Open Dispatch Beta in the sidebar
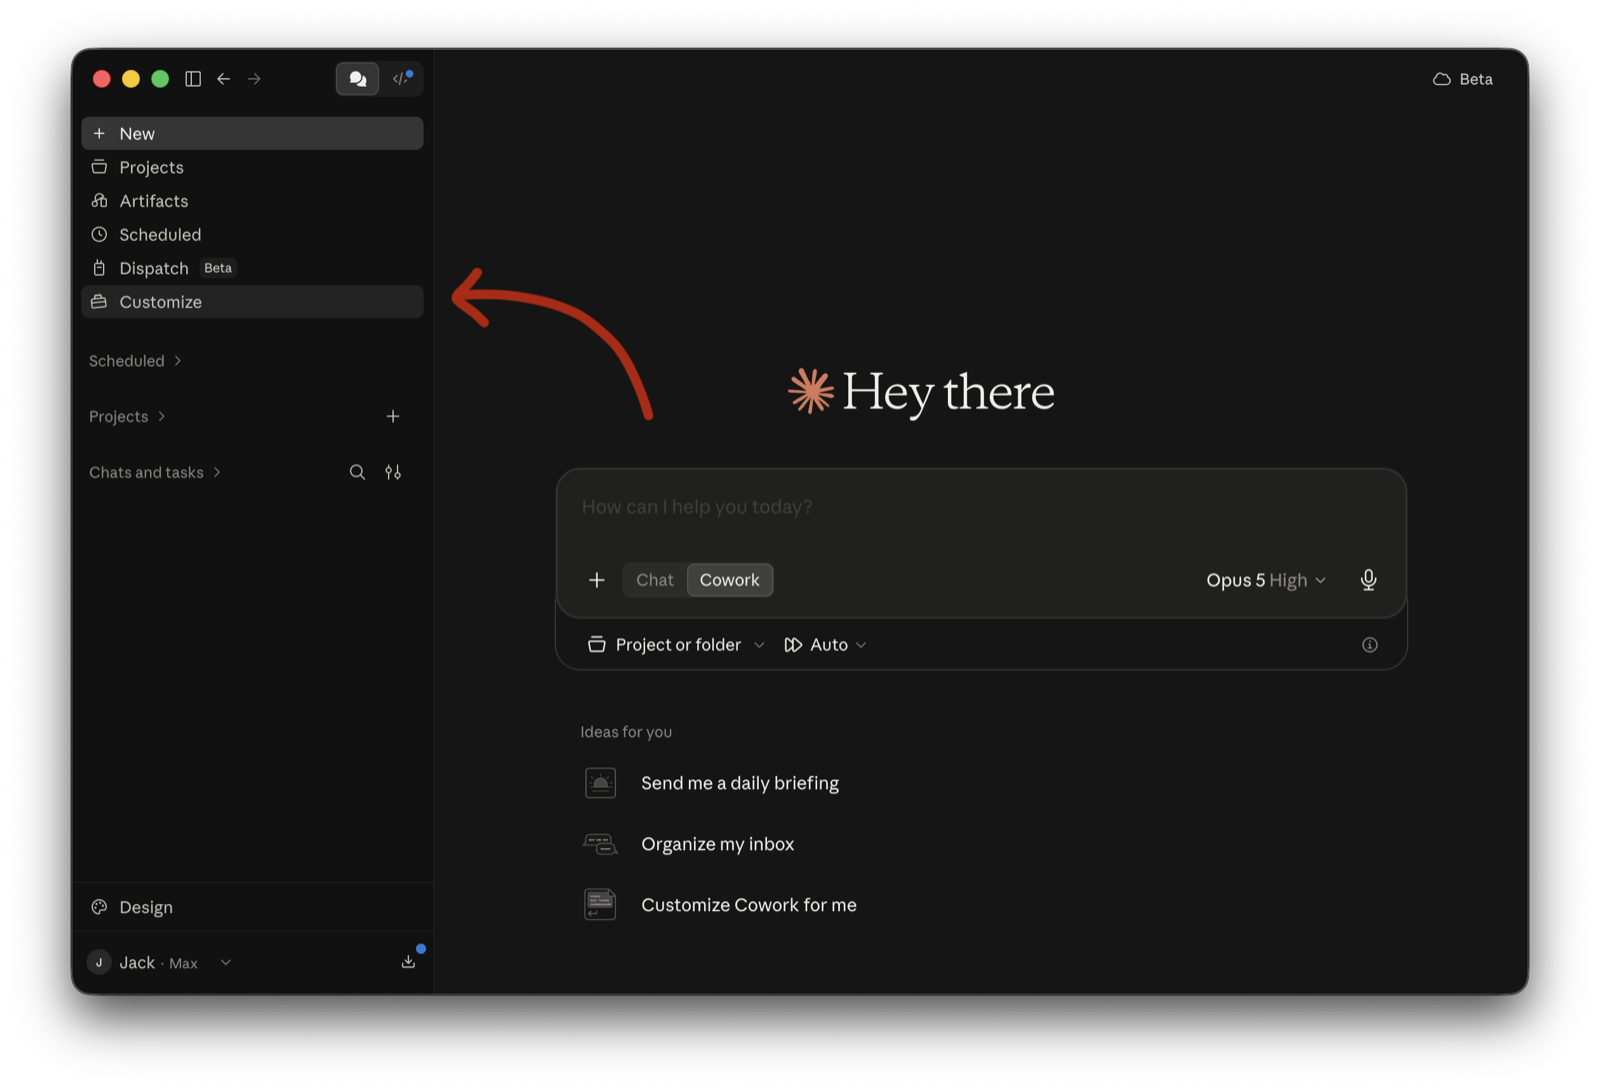1600x1089 pixels. point(252,268)
